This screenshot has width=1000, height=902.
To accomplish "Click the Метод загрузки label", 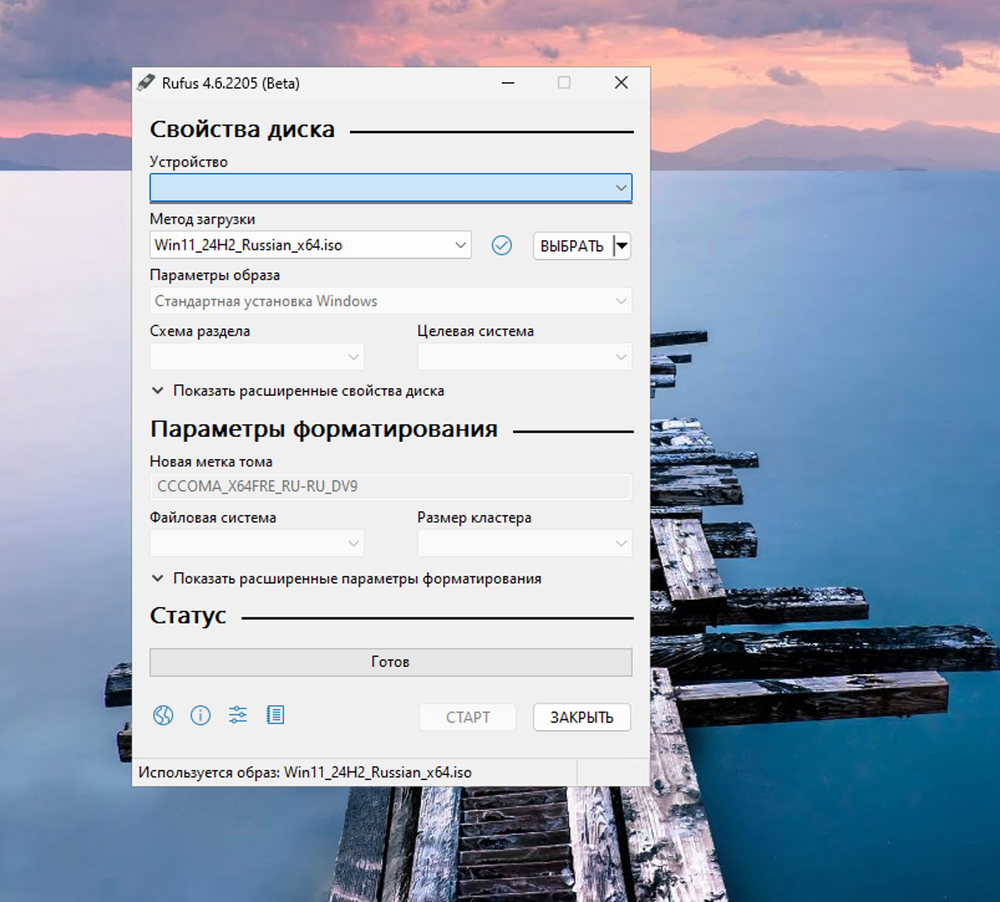I will (203, 219).
